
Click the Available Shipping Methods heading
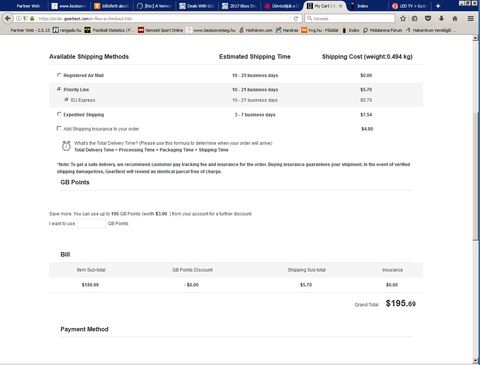89,57
